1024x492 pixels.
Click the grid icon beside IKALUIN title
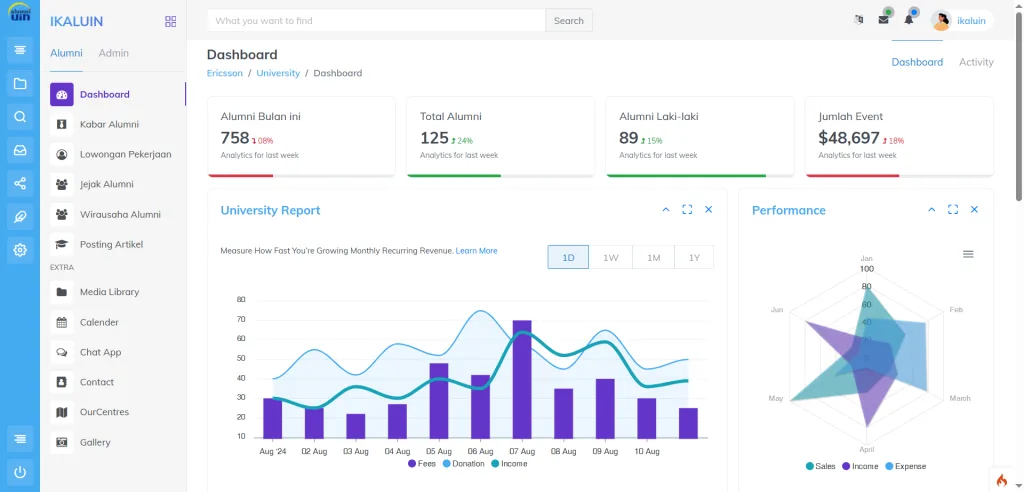170,21
